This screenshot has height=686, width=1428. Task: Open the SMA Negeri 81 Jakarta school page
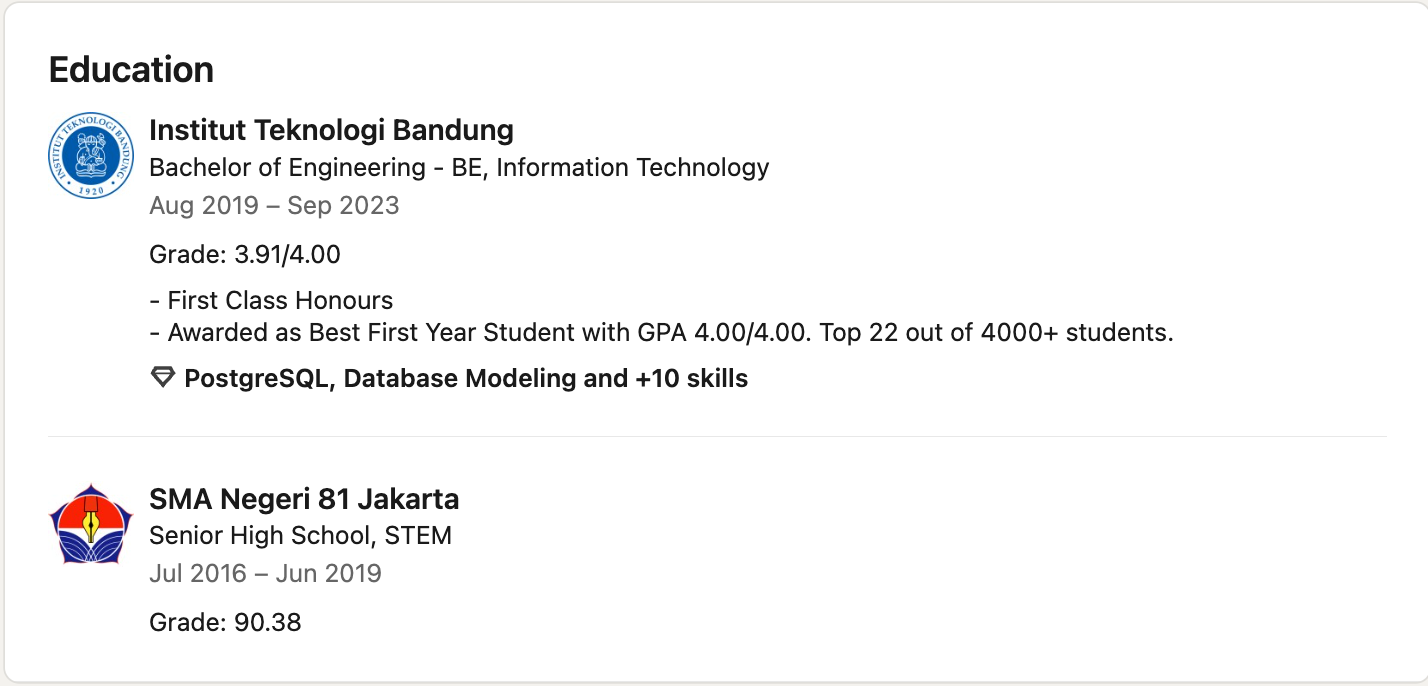click(x=304, y=498)
